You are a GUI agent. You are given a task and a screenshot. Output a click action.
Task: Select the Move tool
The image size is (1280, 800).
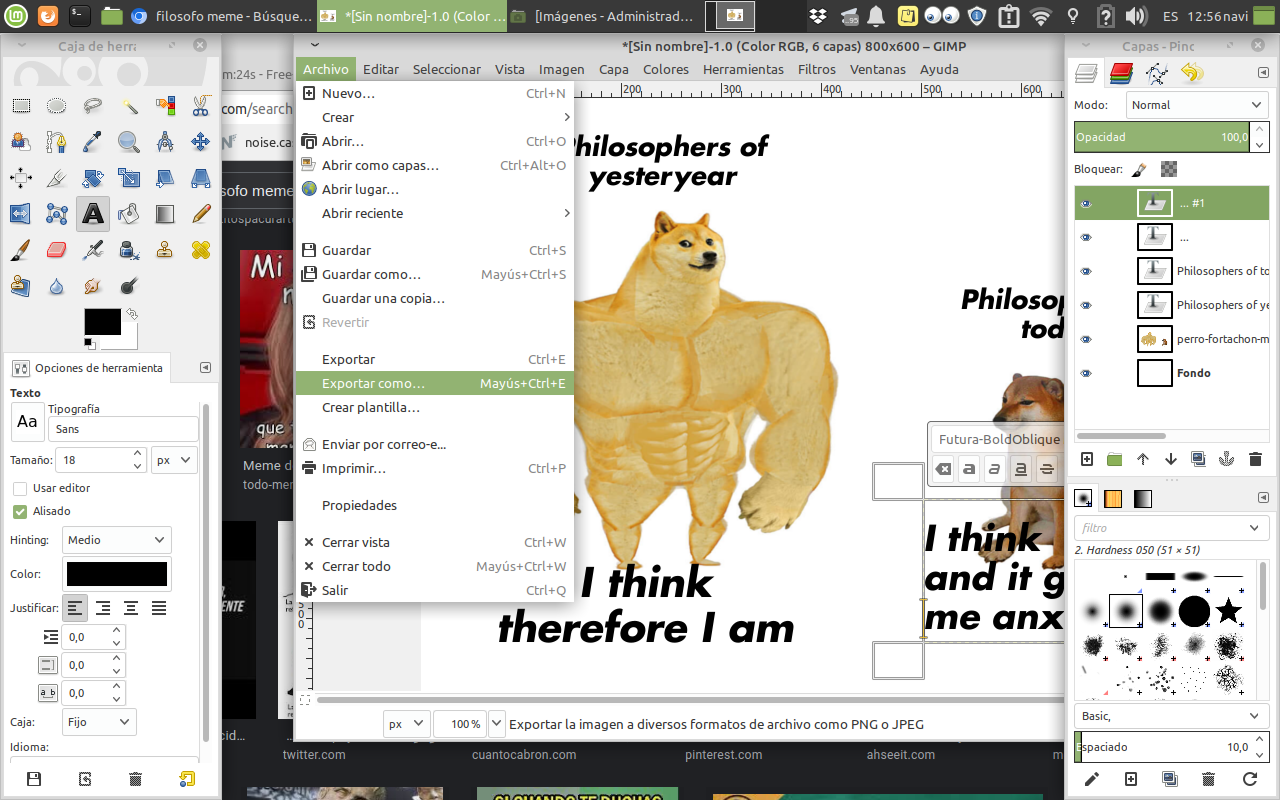click(201, 142)
